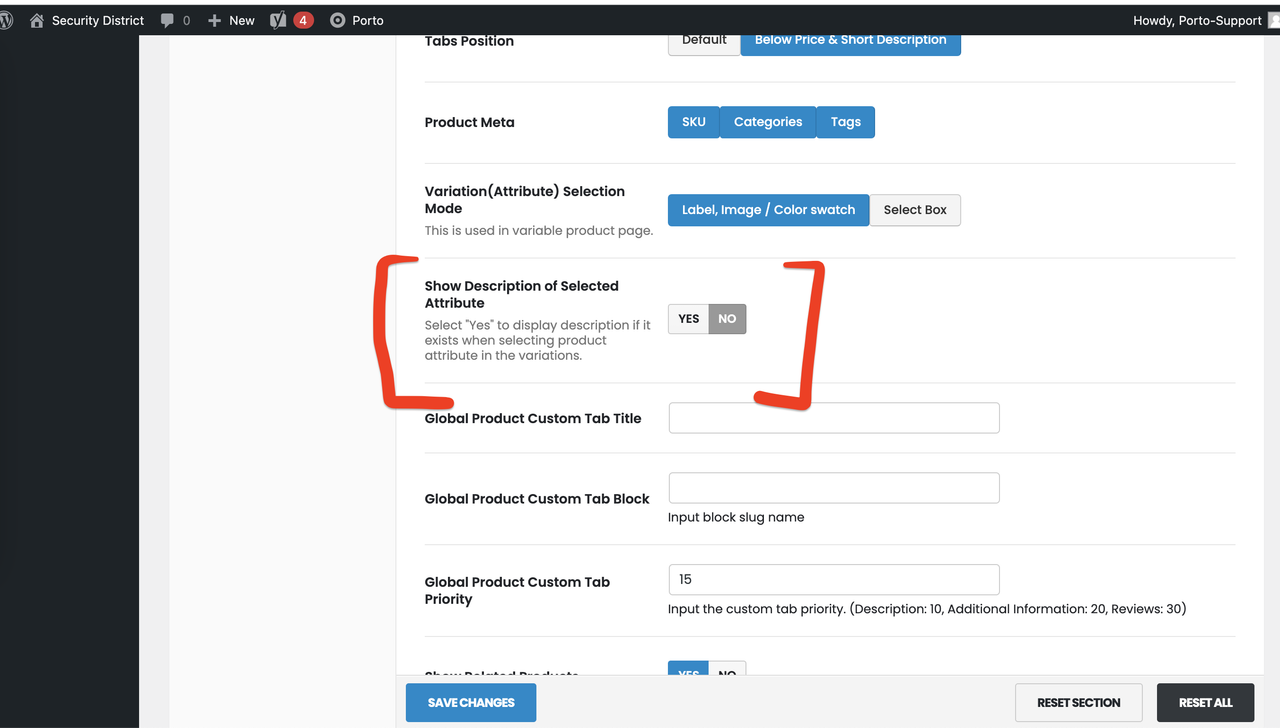1280x728 pixels.
Task: Click the plus icon for New
Action: (214, 20)
